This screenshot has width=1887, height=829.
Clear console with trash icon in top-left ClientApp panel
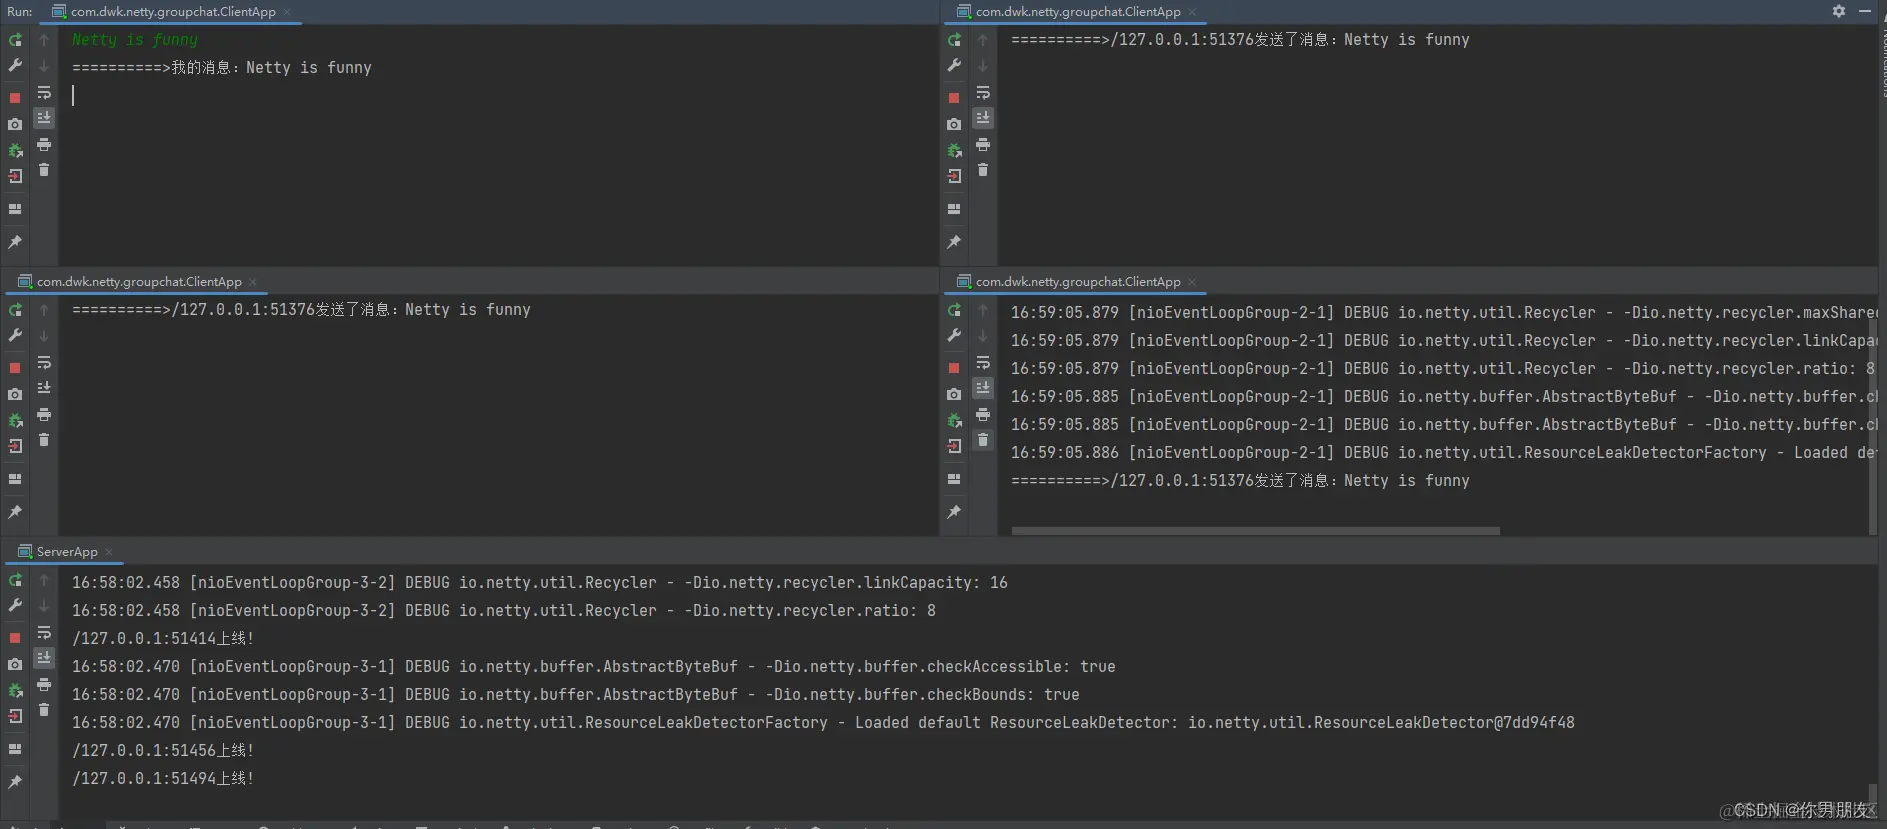[44, 170]
